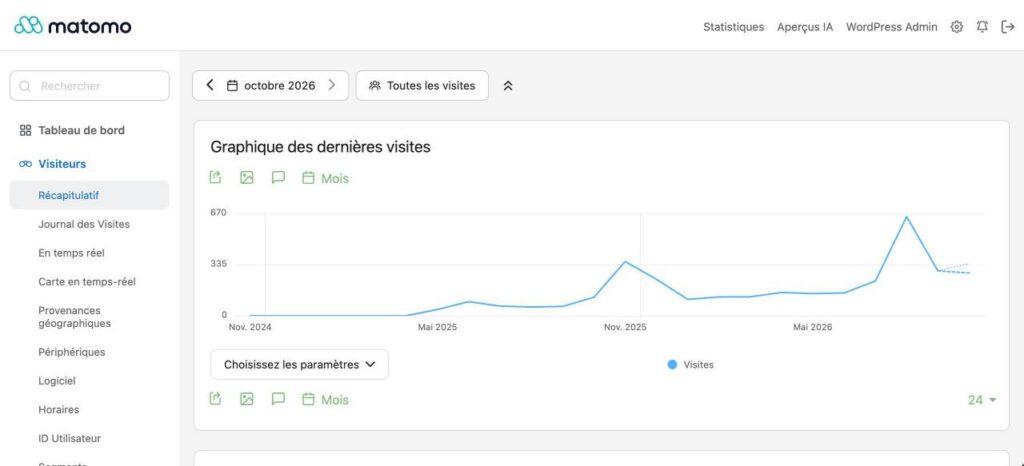Click the Matomo logo

click(x=72, y=26)
